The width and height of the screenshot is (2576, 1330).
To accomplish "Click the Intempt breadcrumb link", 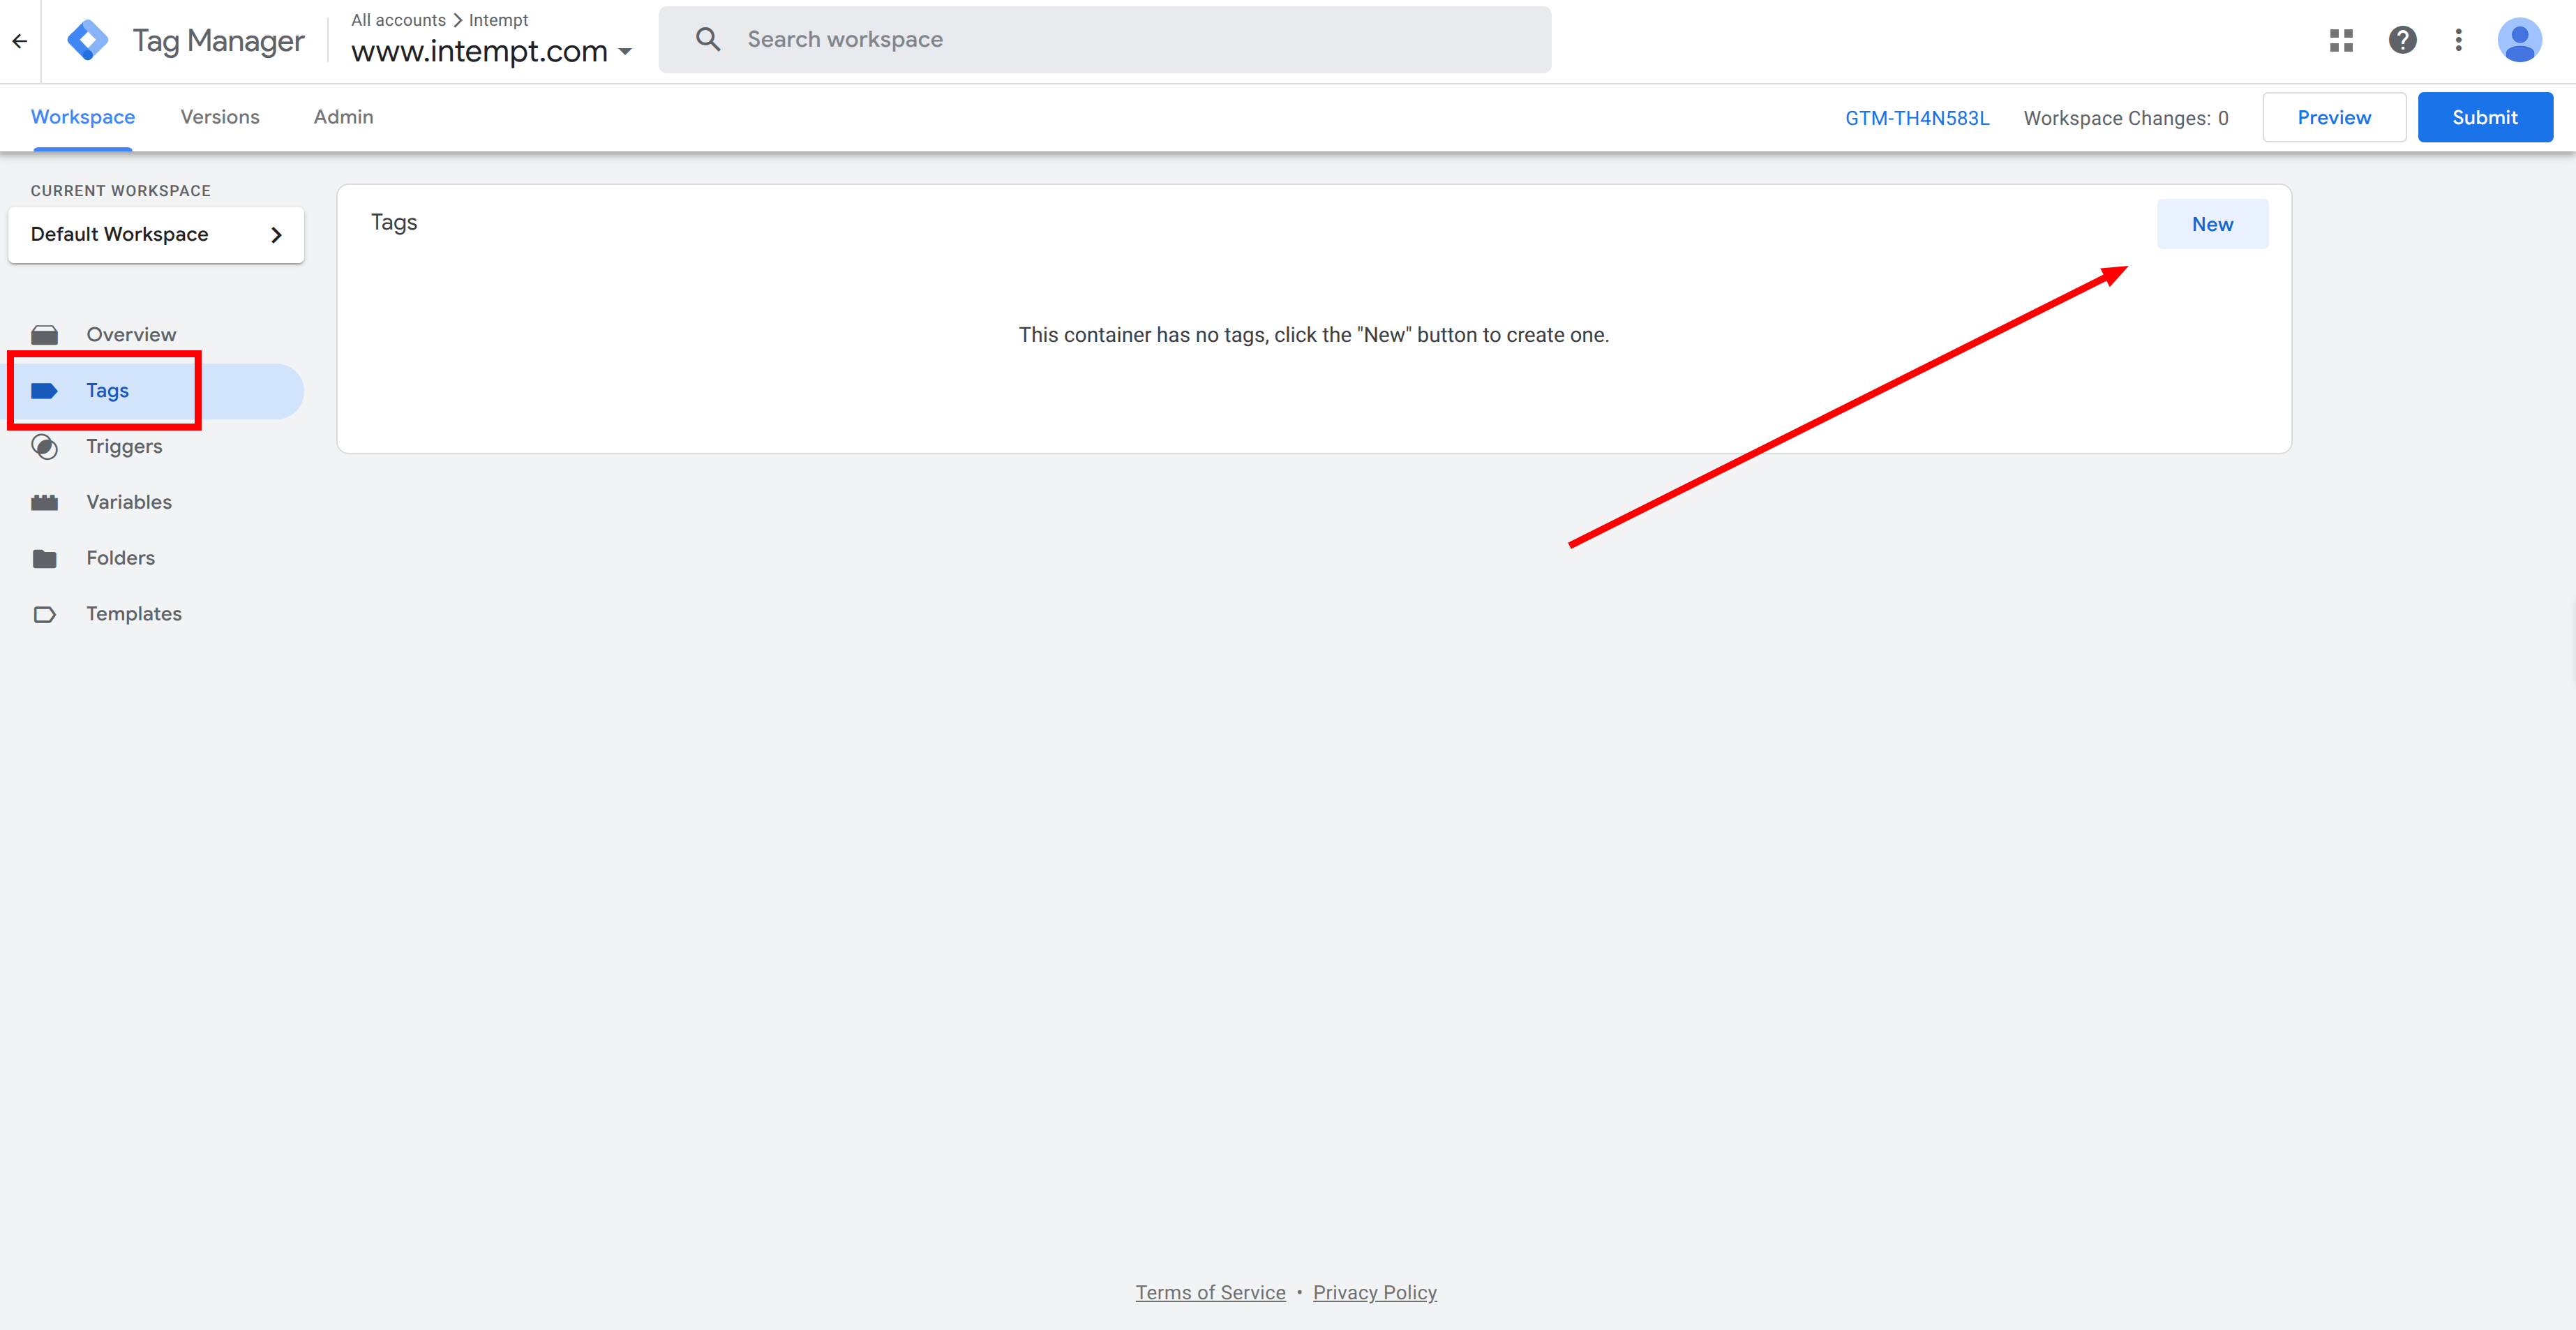I will click(x=498, y=20).
